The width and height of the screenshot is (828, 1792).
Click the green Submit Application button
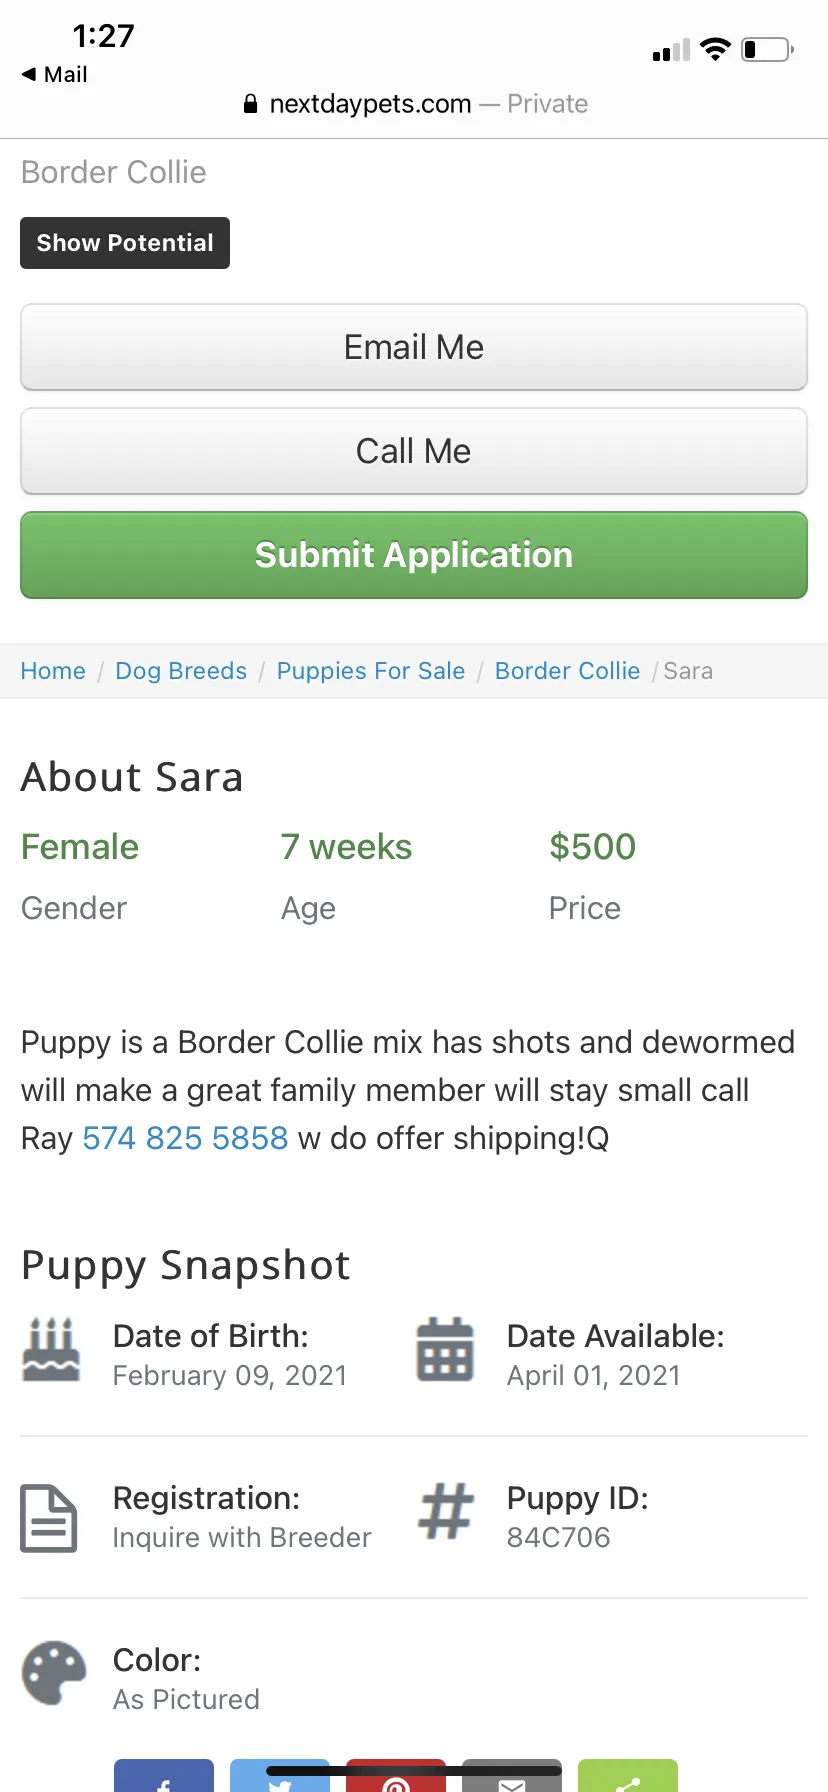[414, 555]
